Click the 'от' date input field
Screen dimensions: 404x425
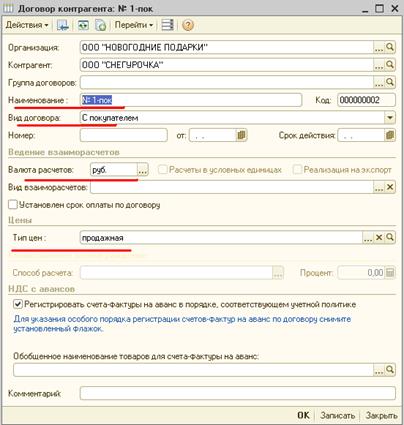click(212, 135)
